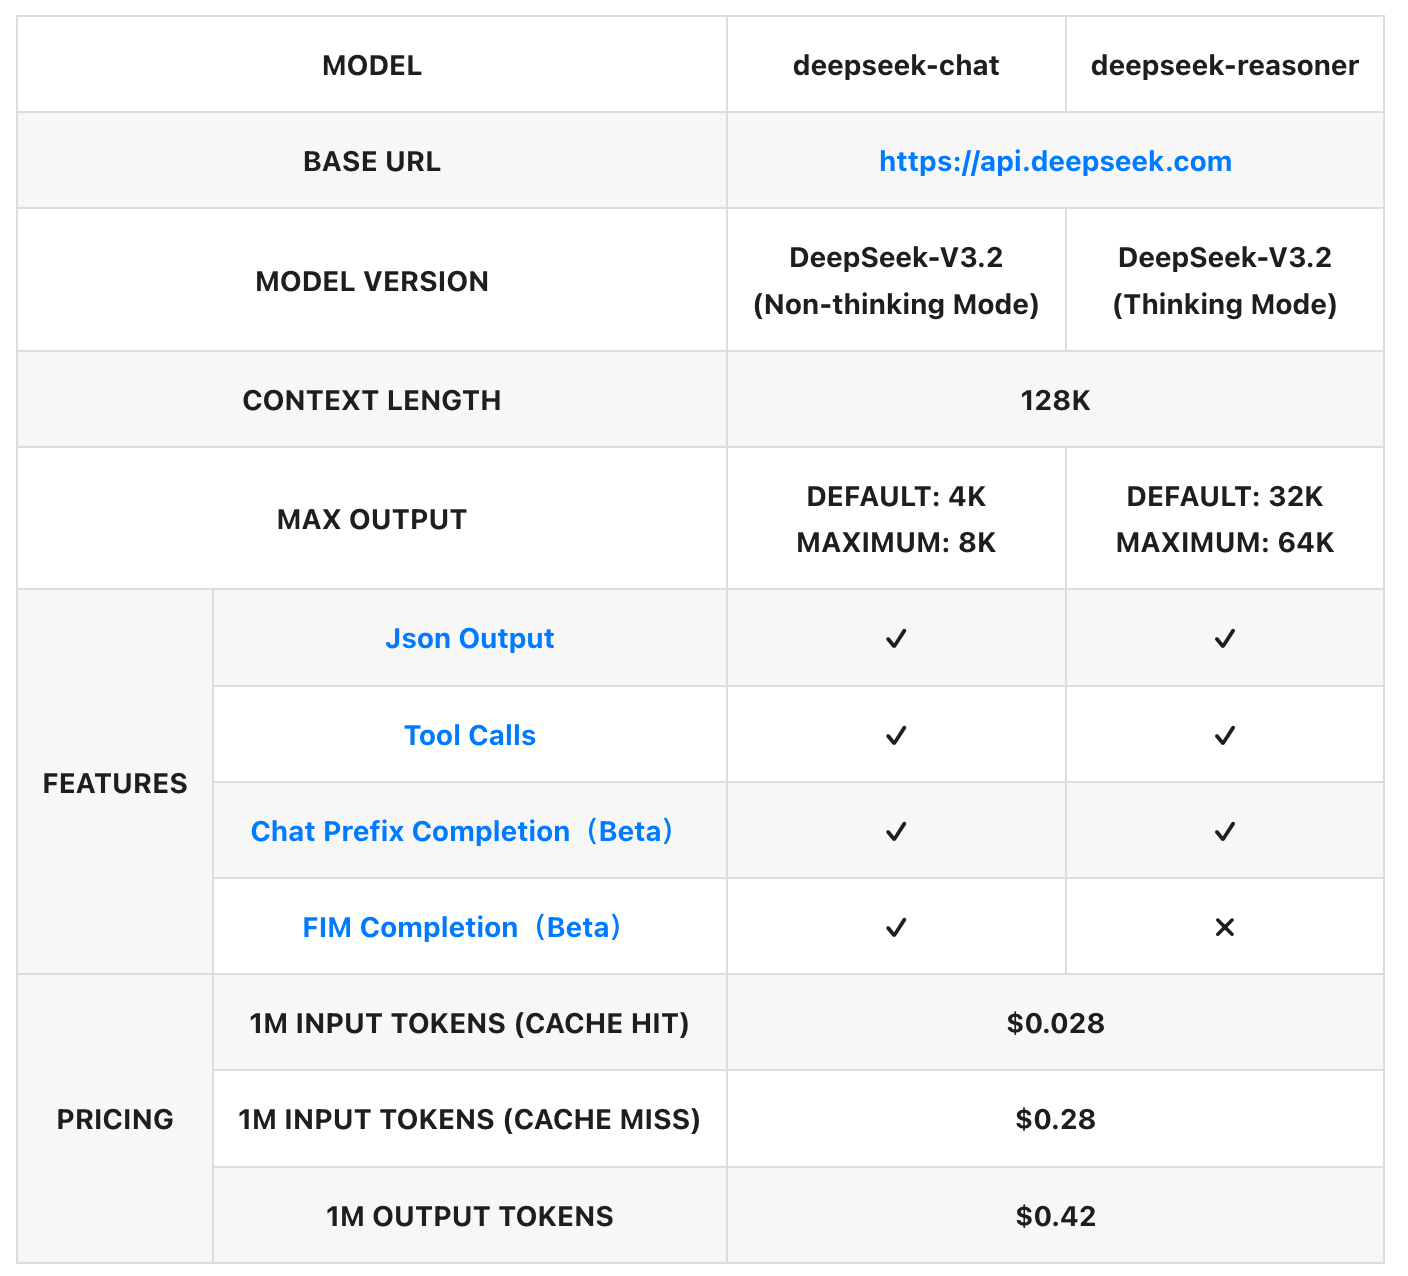Screen dimensions: 1408x1276
Task: Select the deepseek-reasoner column header
Action: (1225, 65)
